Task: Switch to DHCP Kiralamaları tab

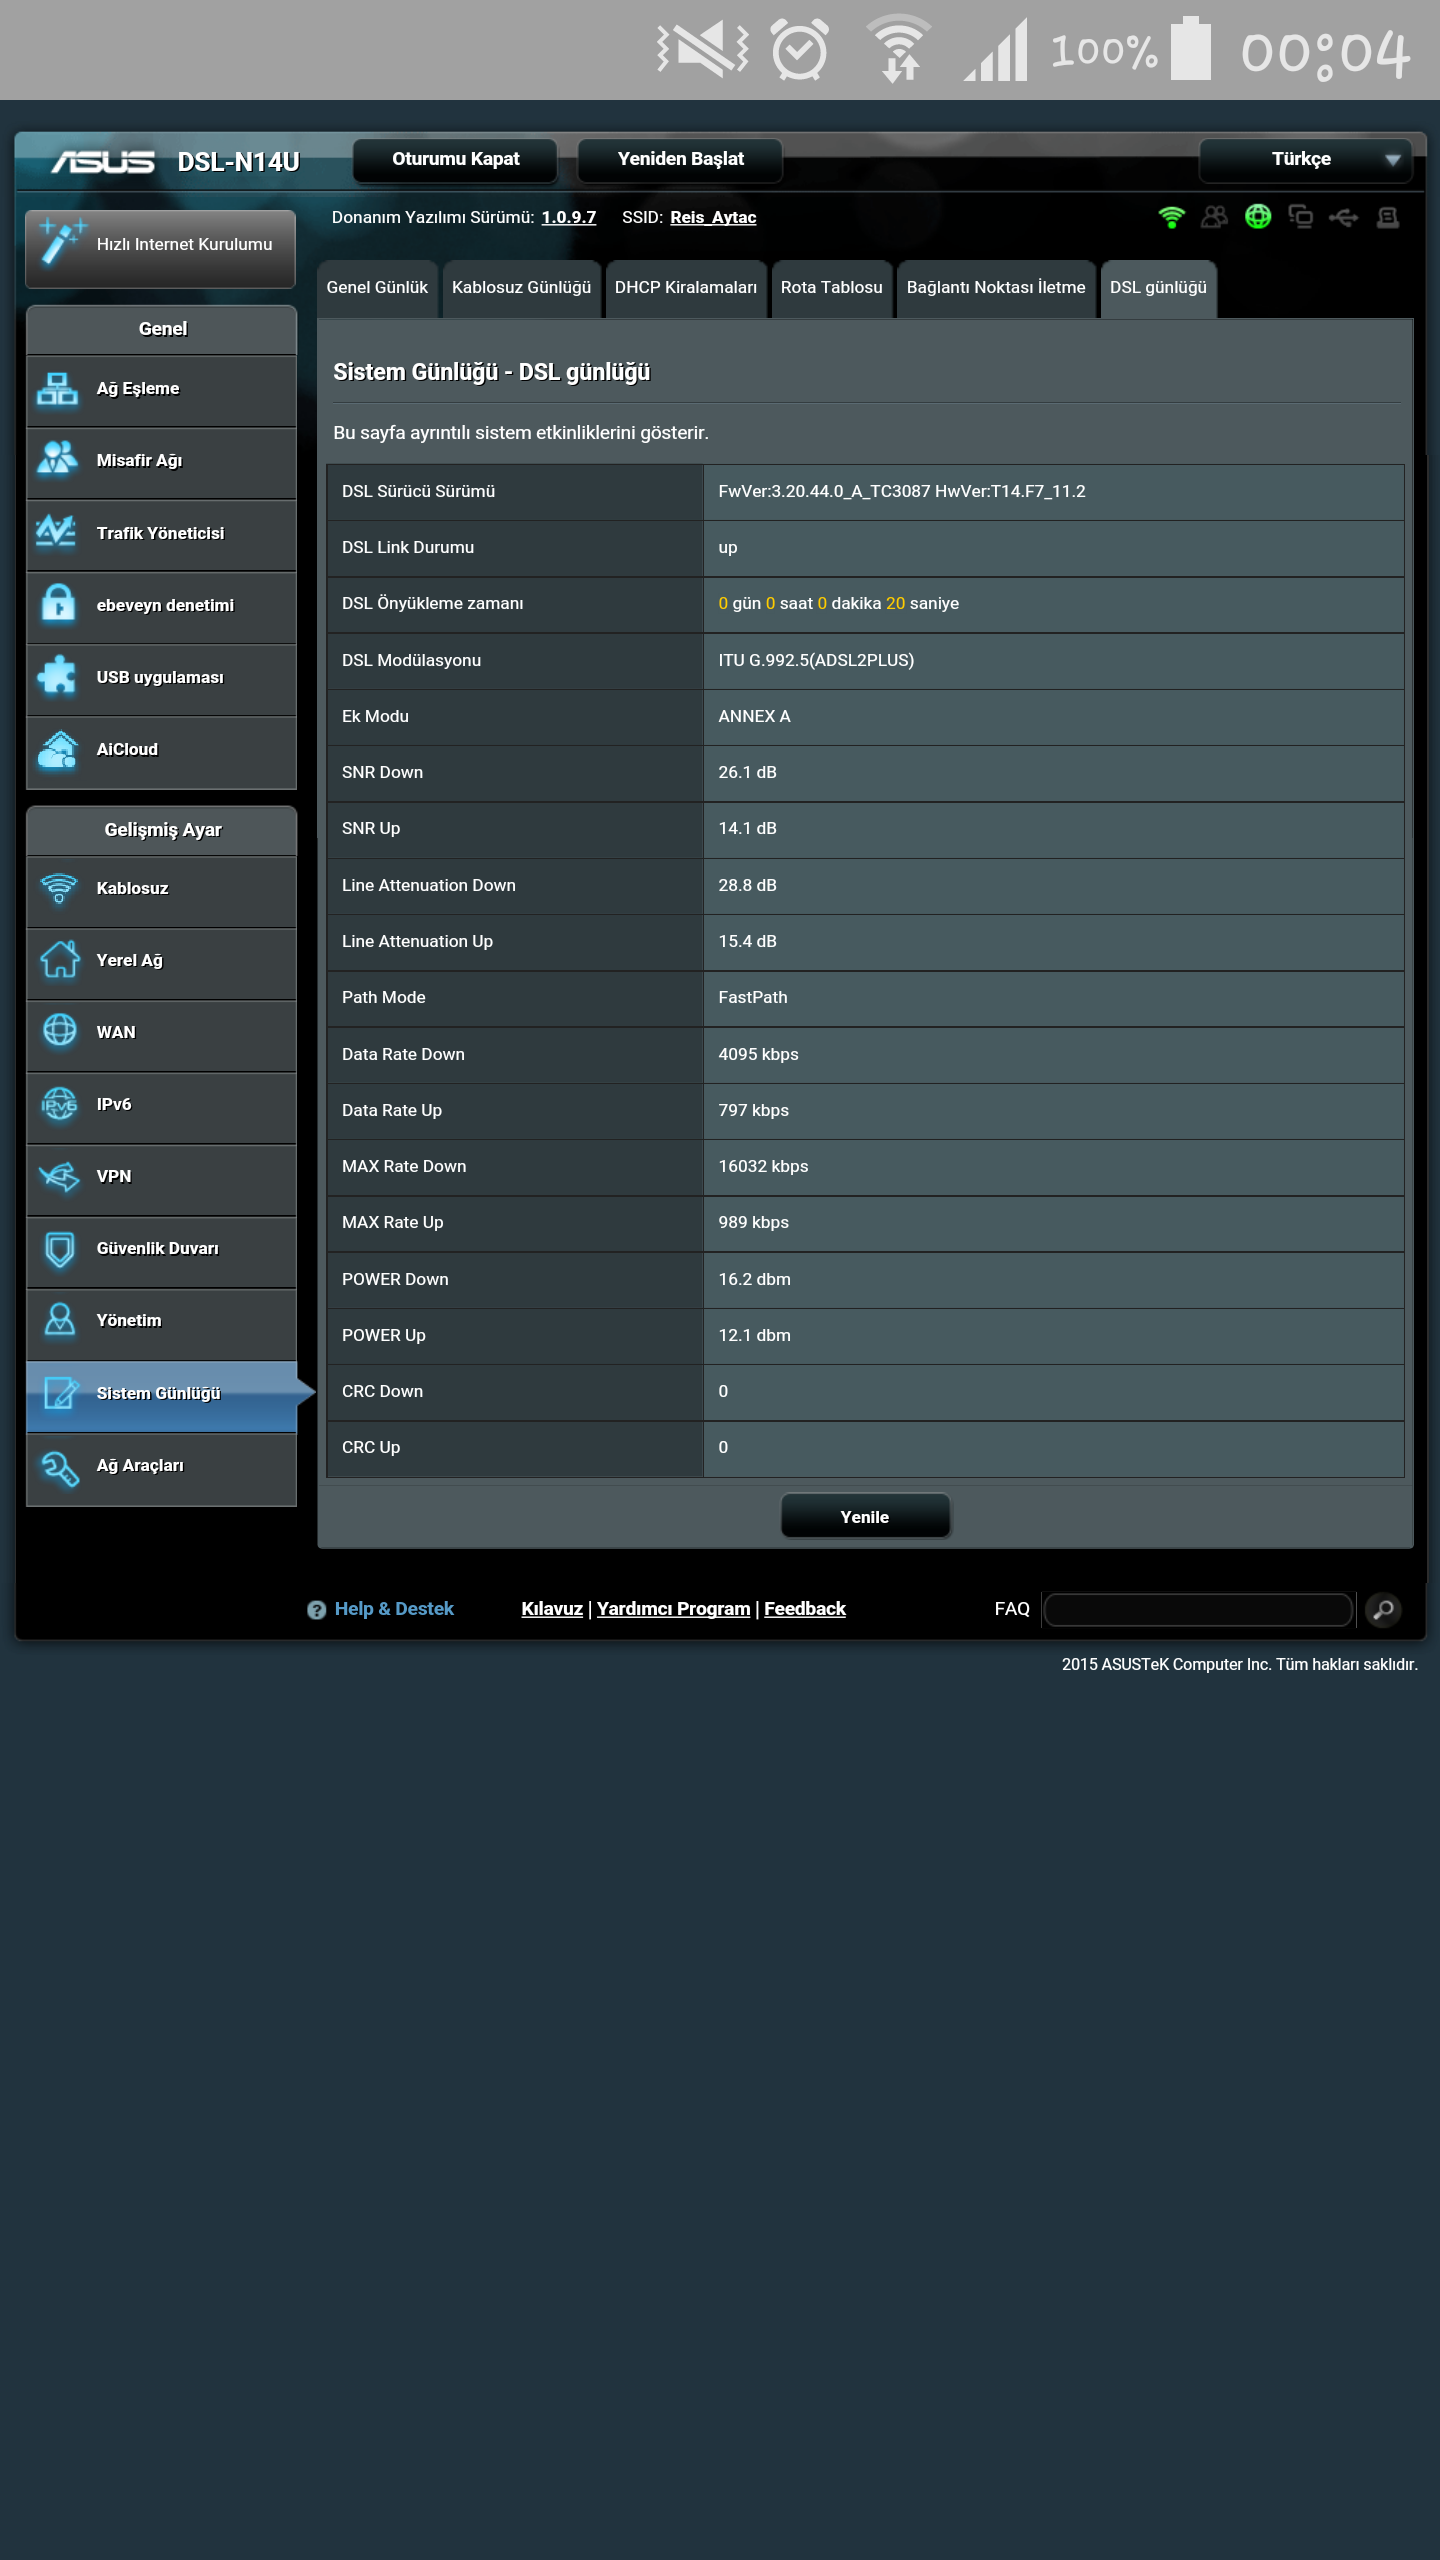Action: click(x=686, y=288)
